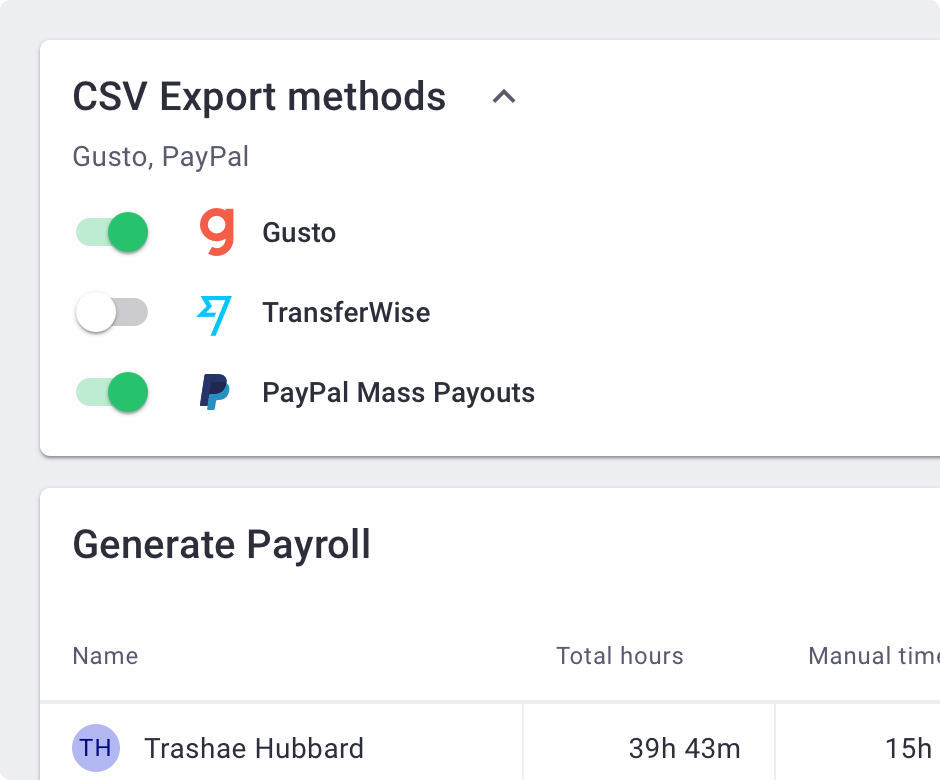Enable the TransferWise export toggle
The width and height of the screenshot is (940, 780).
112,313
